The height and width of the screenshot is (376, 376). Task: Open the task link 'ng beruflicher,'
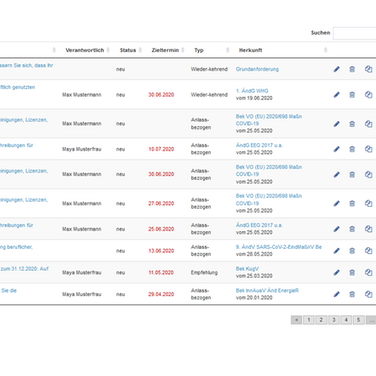(16, 247)
